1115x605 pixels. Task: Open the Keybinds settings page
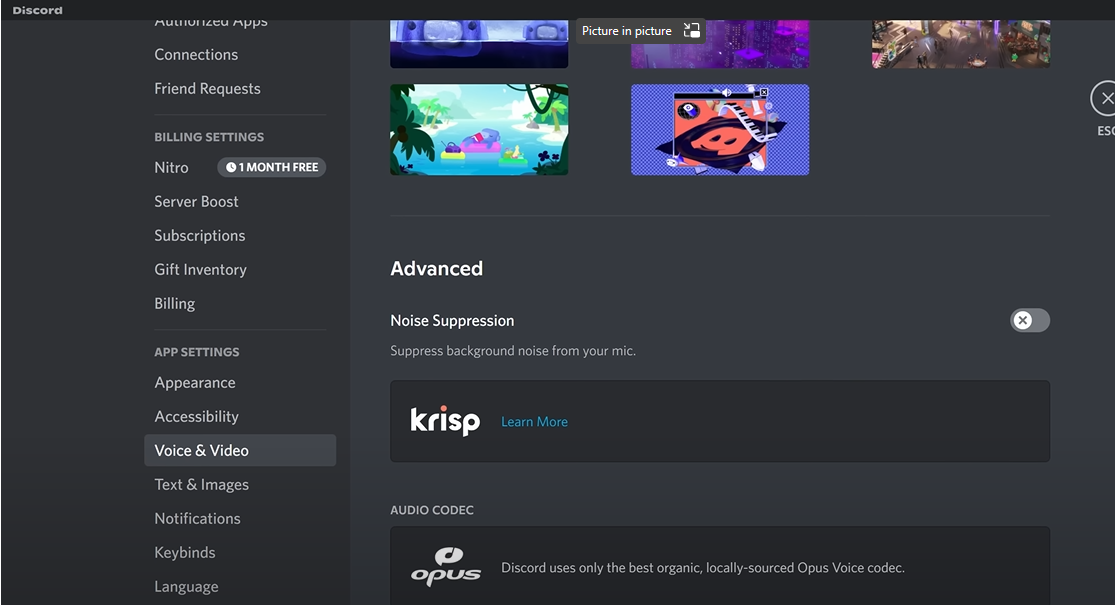pyautogui.click(x=185, y=553)
